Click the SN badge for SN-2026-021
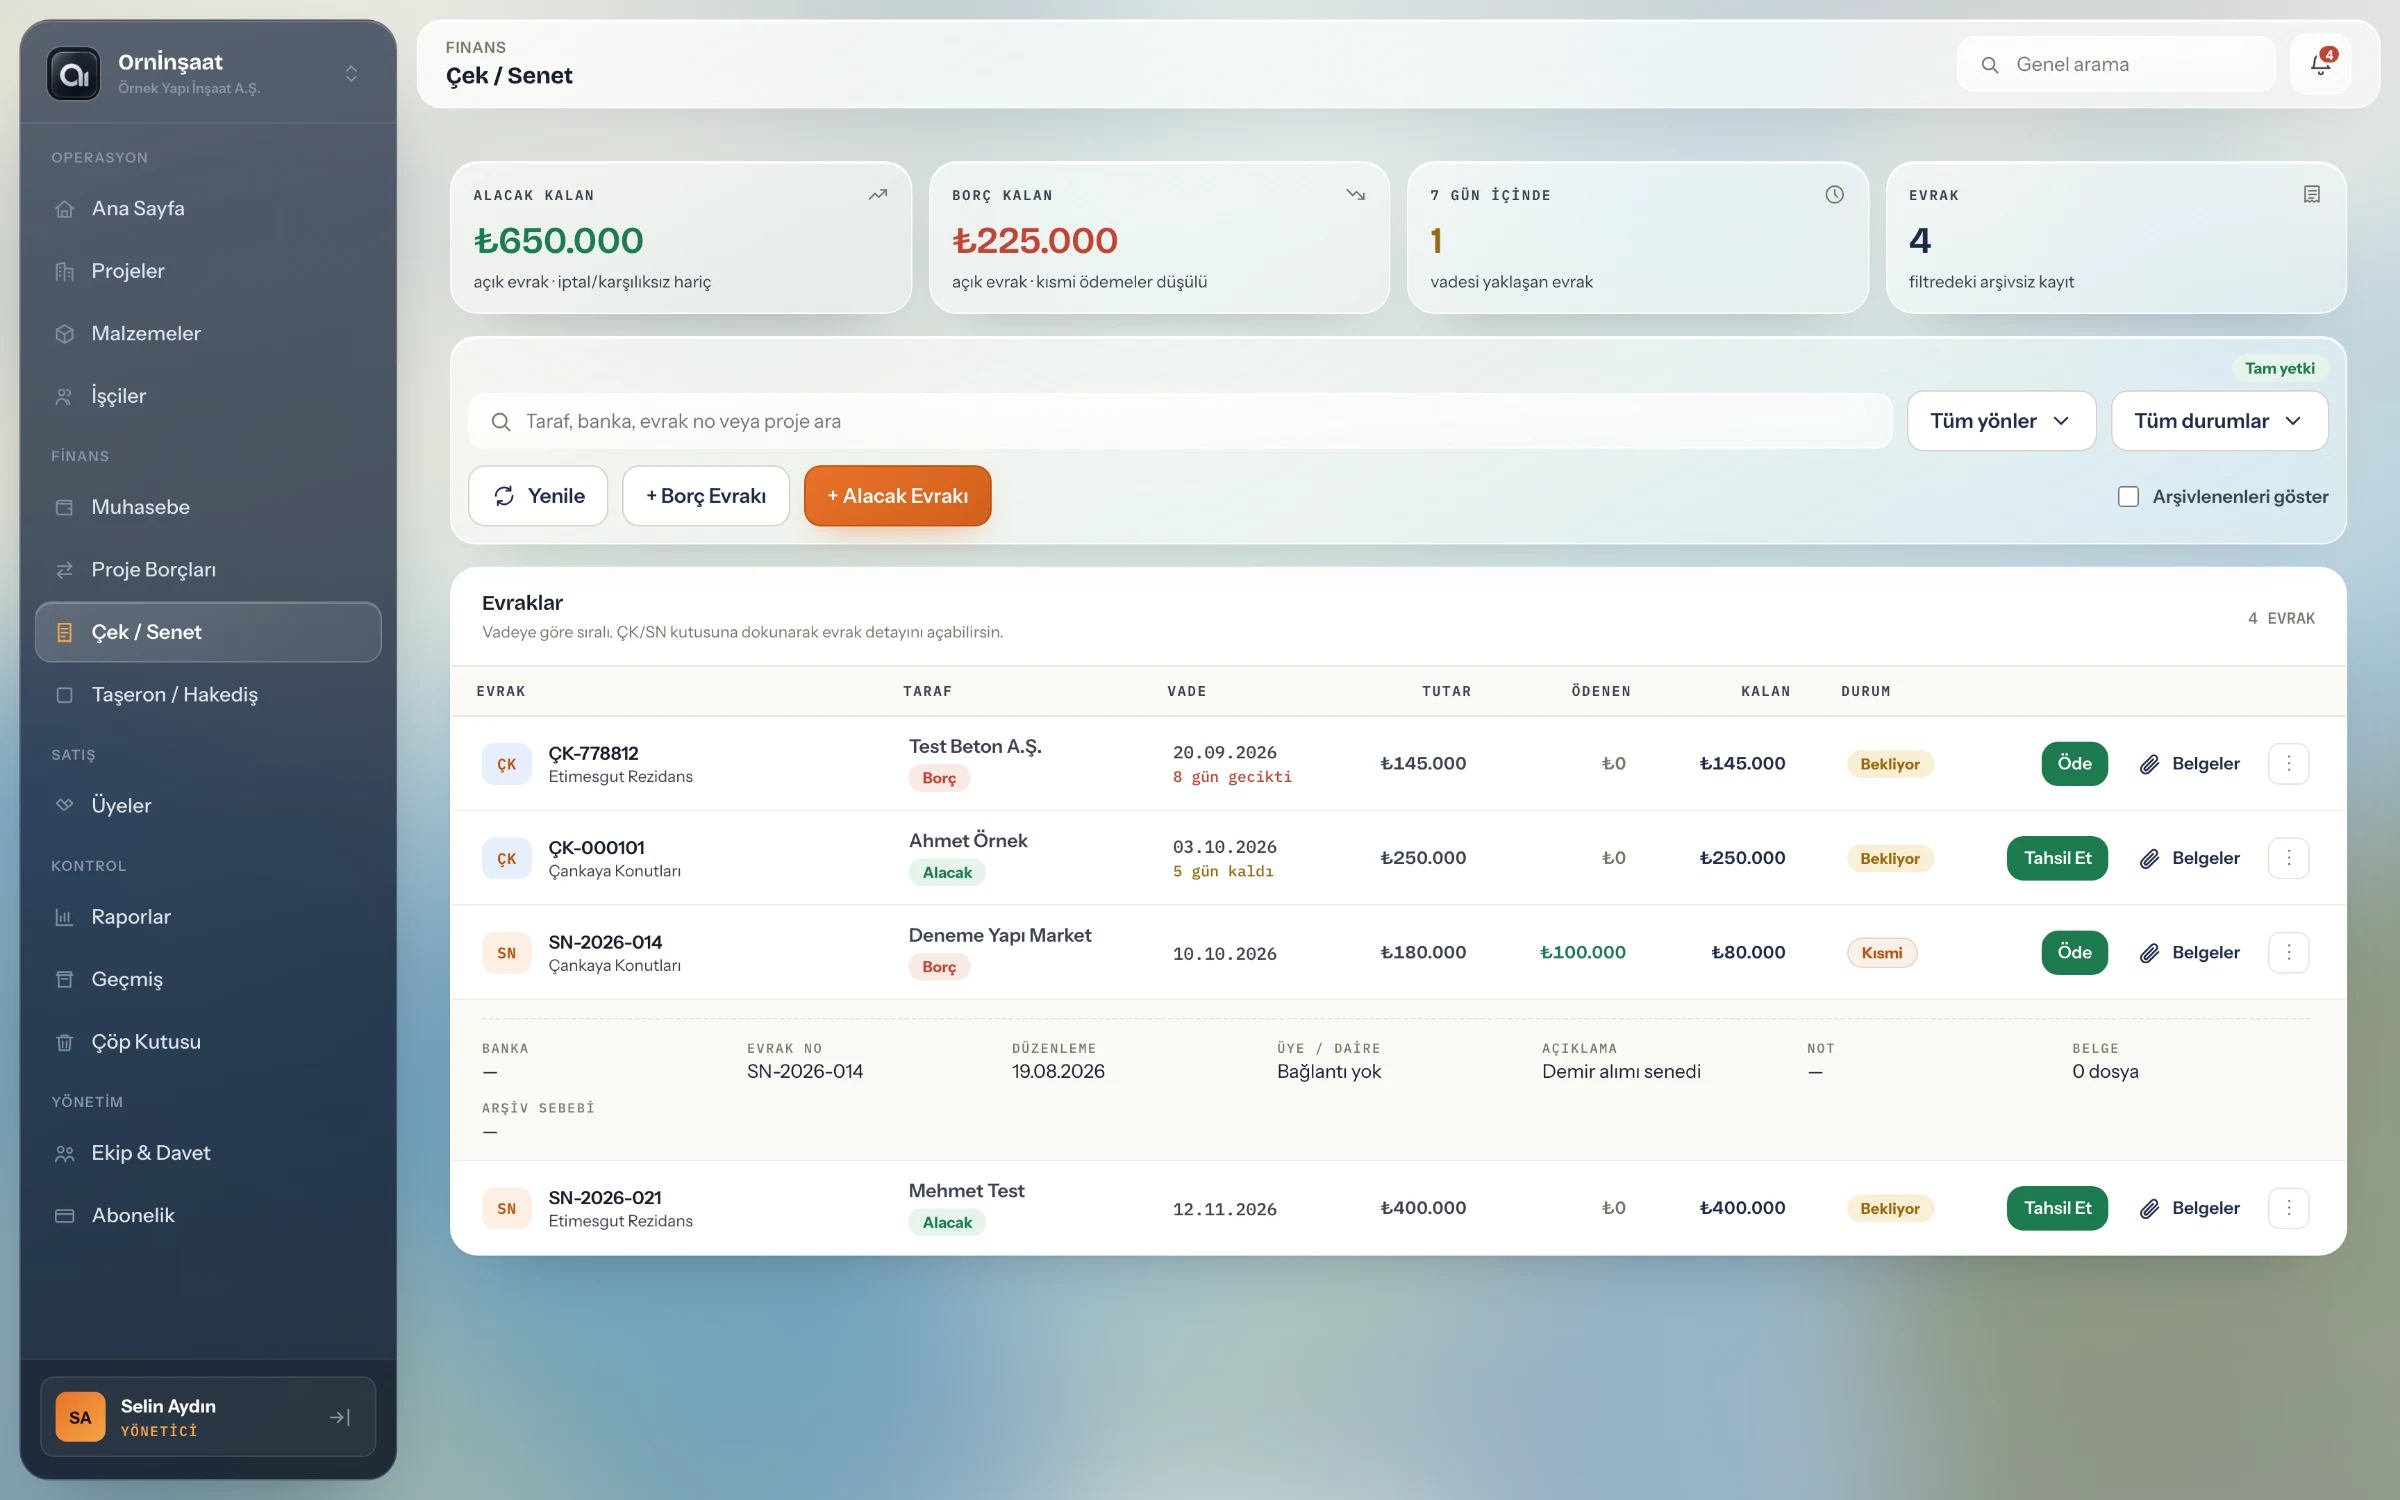 [507, 1208]
